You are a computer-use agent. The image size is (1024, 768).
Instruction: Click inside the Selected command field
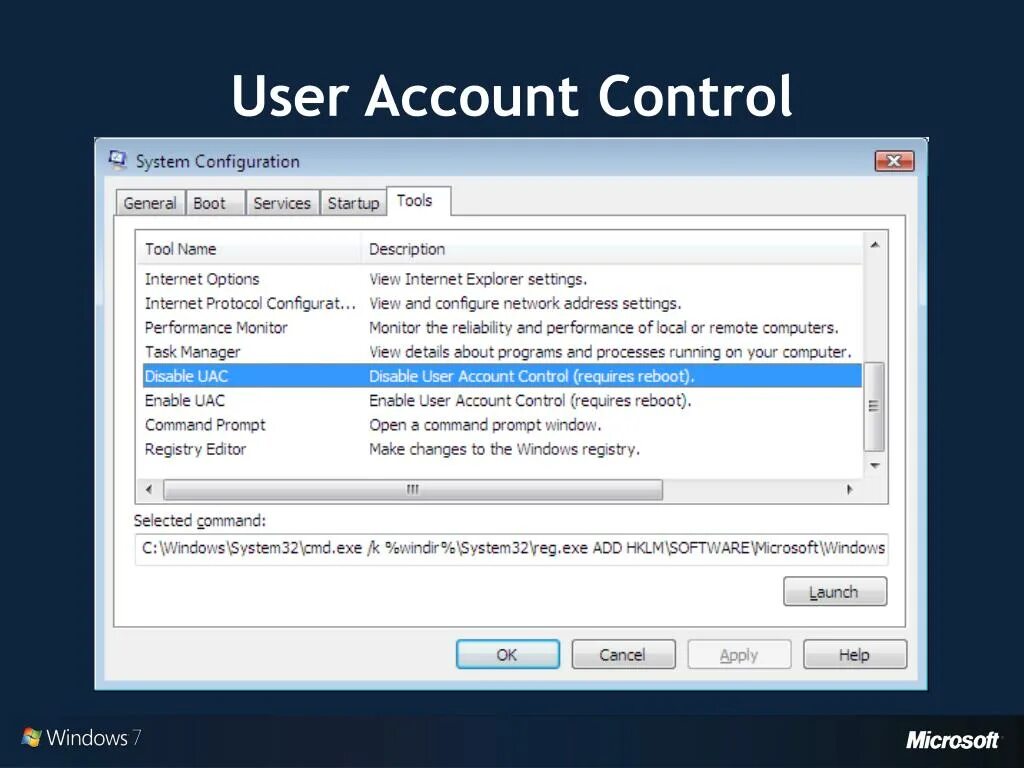[x=511, y=548]
